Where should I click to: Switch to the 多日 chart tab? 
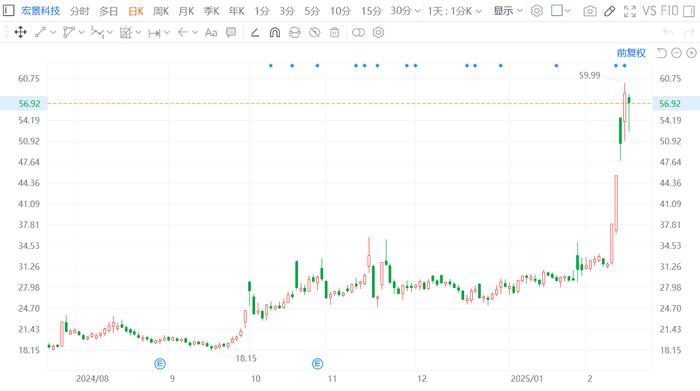(108, 11)
